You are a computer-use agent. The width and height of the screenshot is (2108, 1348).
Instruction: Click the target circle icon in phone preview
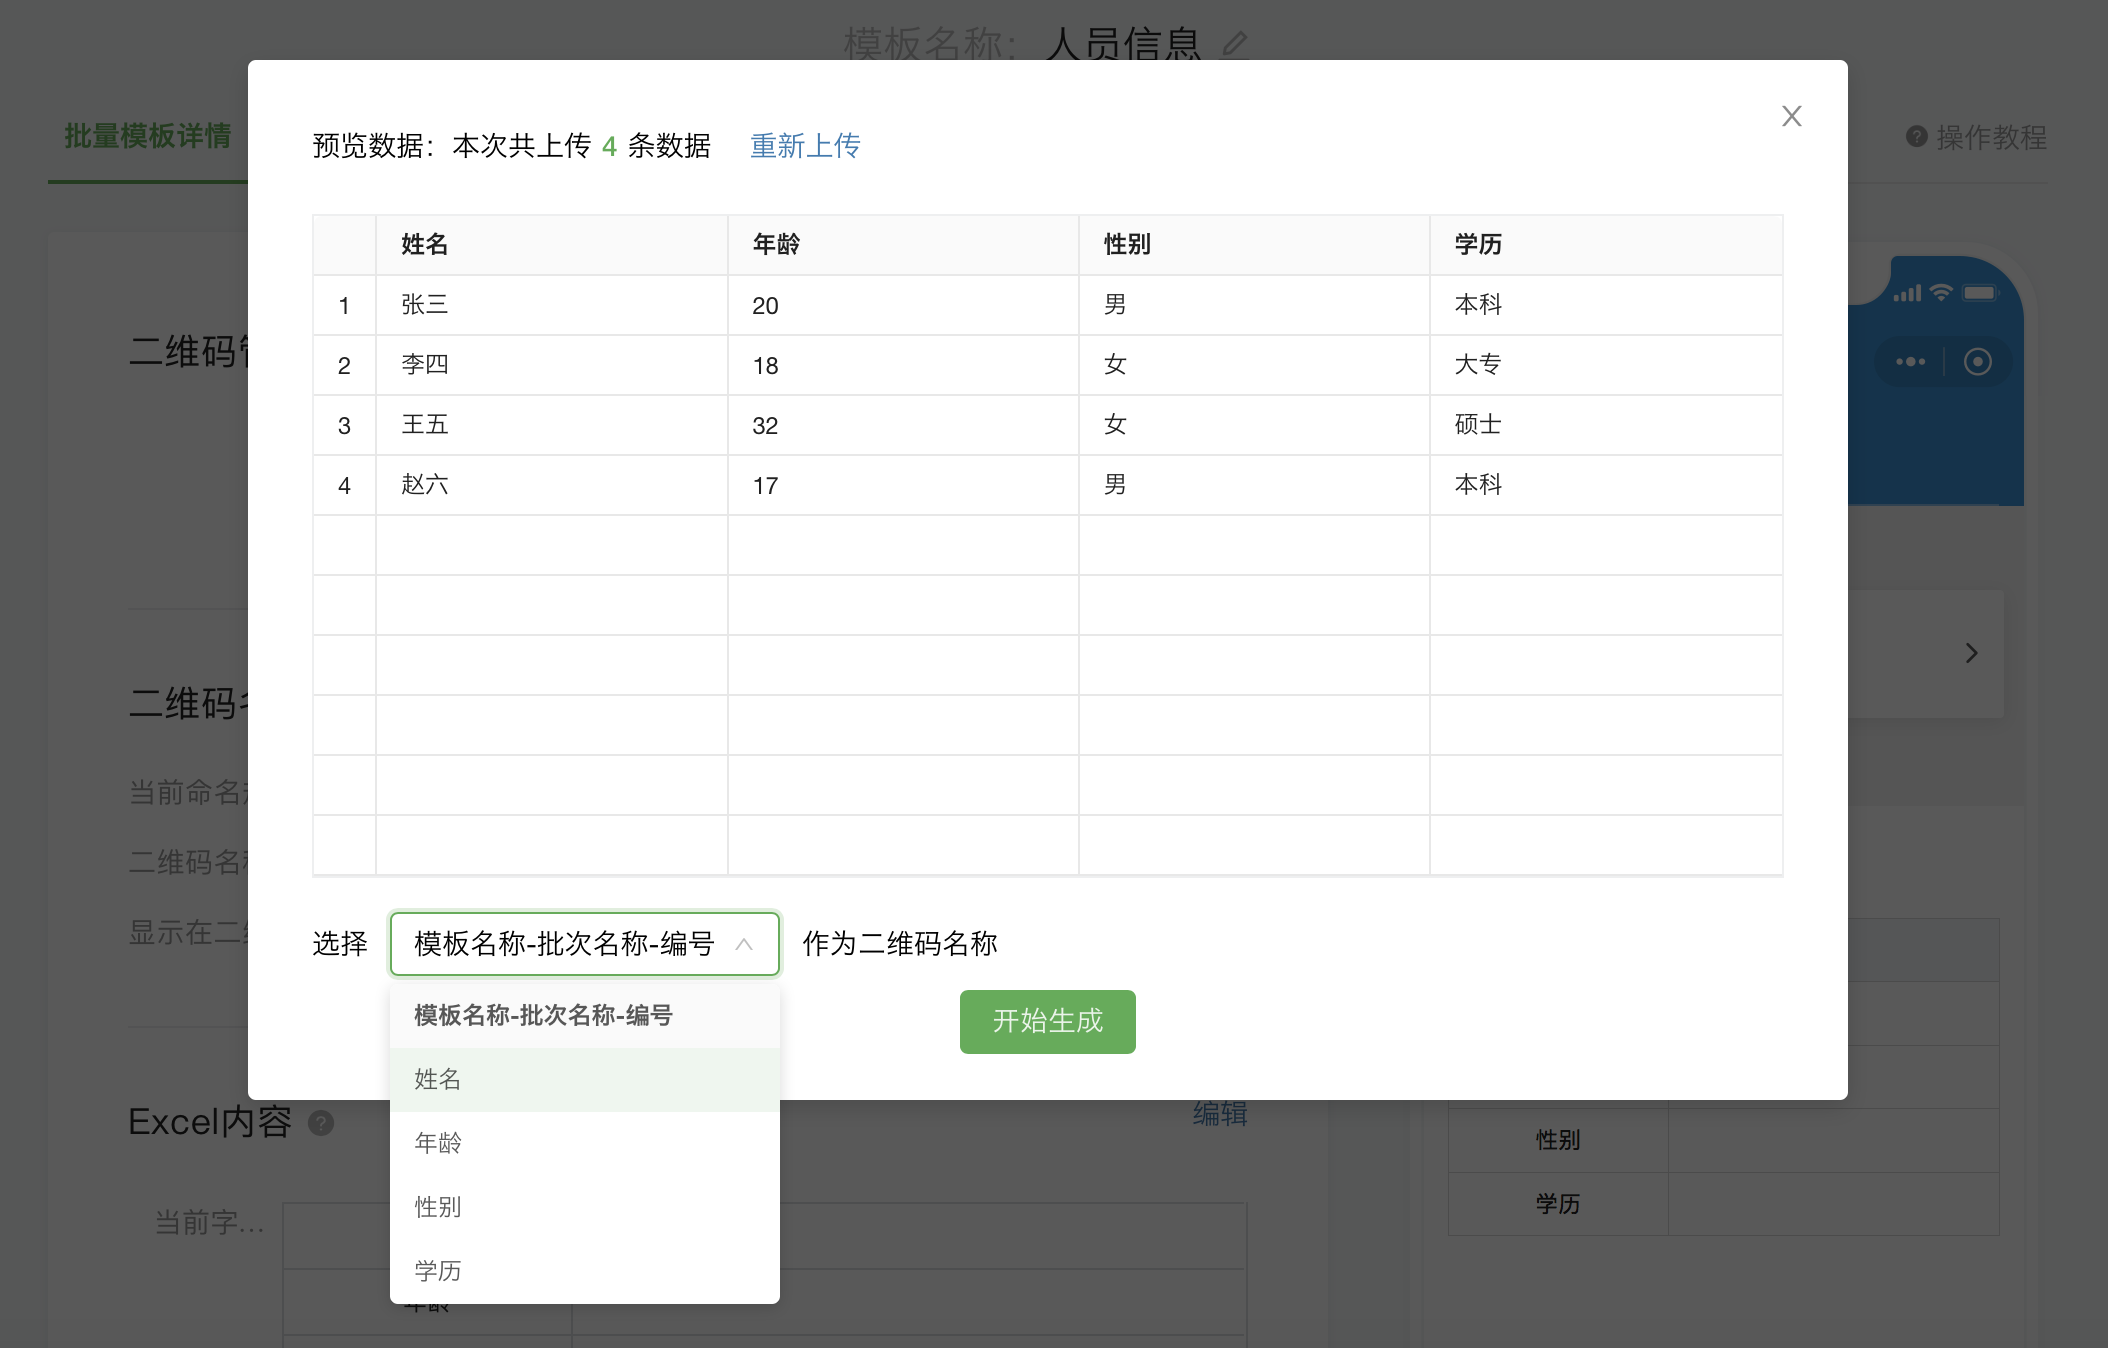point(1977,362)
